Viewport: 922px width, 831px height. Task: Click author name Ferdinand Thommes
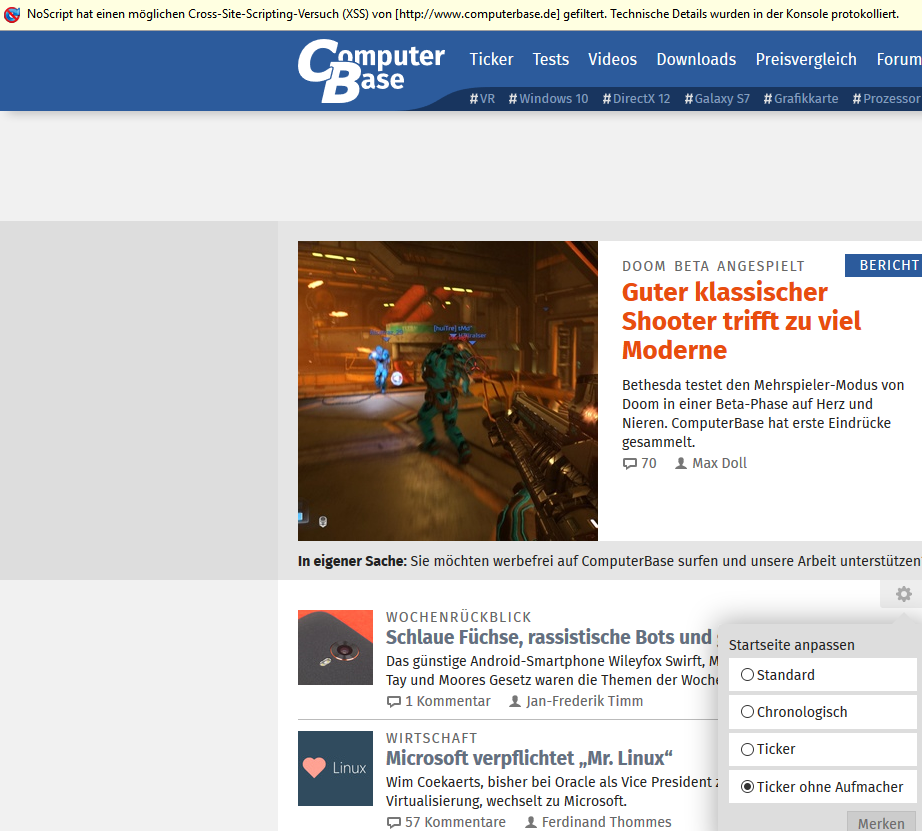[x=606, y=822]
